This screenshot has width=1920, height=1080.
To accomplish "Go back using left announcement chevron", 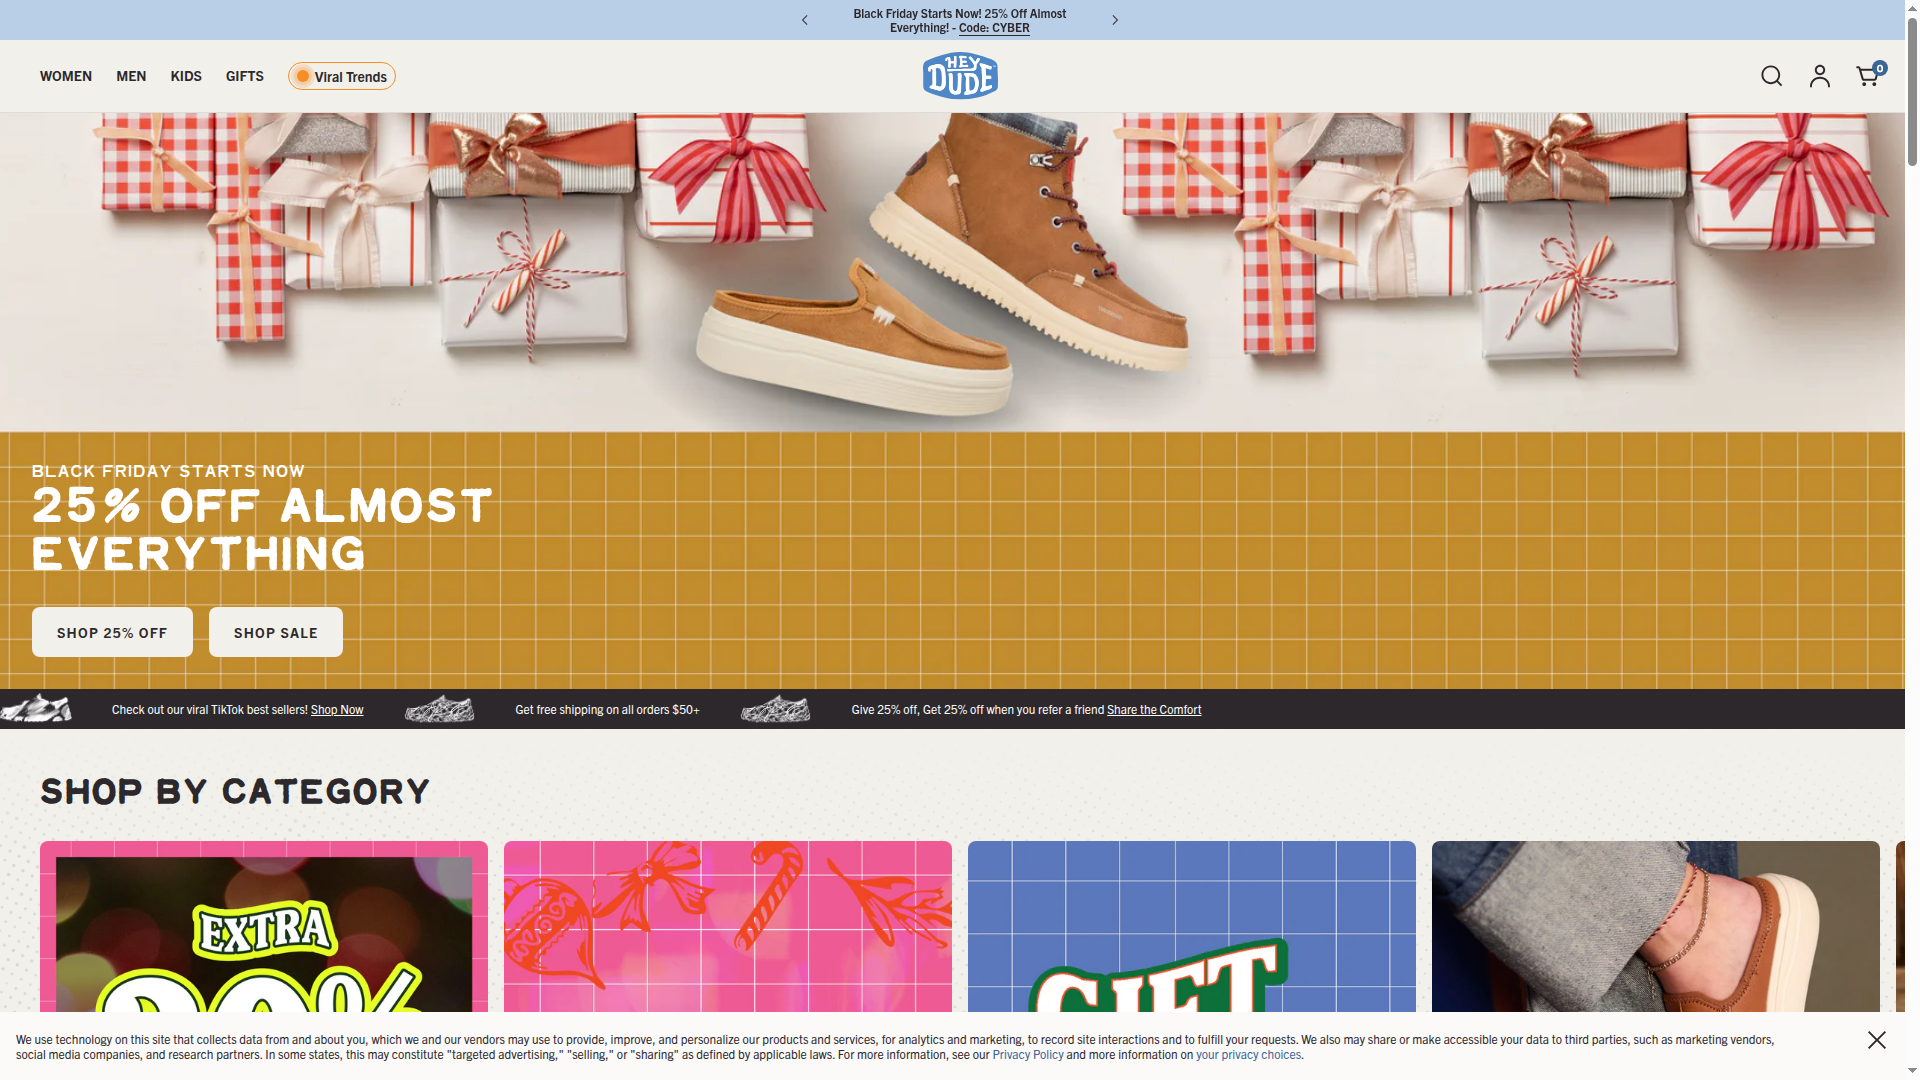I will [x=804, y=19].
